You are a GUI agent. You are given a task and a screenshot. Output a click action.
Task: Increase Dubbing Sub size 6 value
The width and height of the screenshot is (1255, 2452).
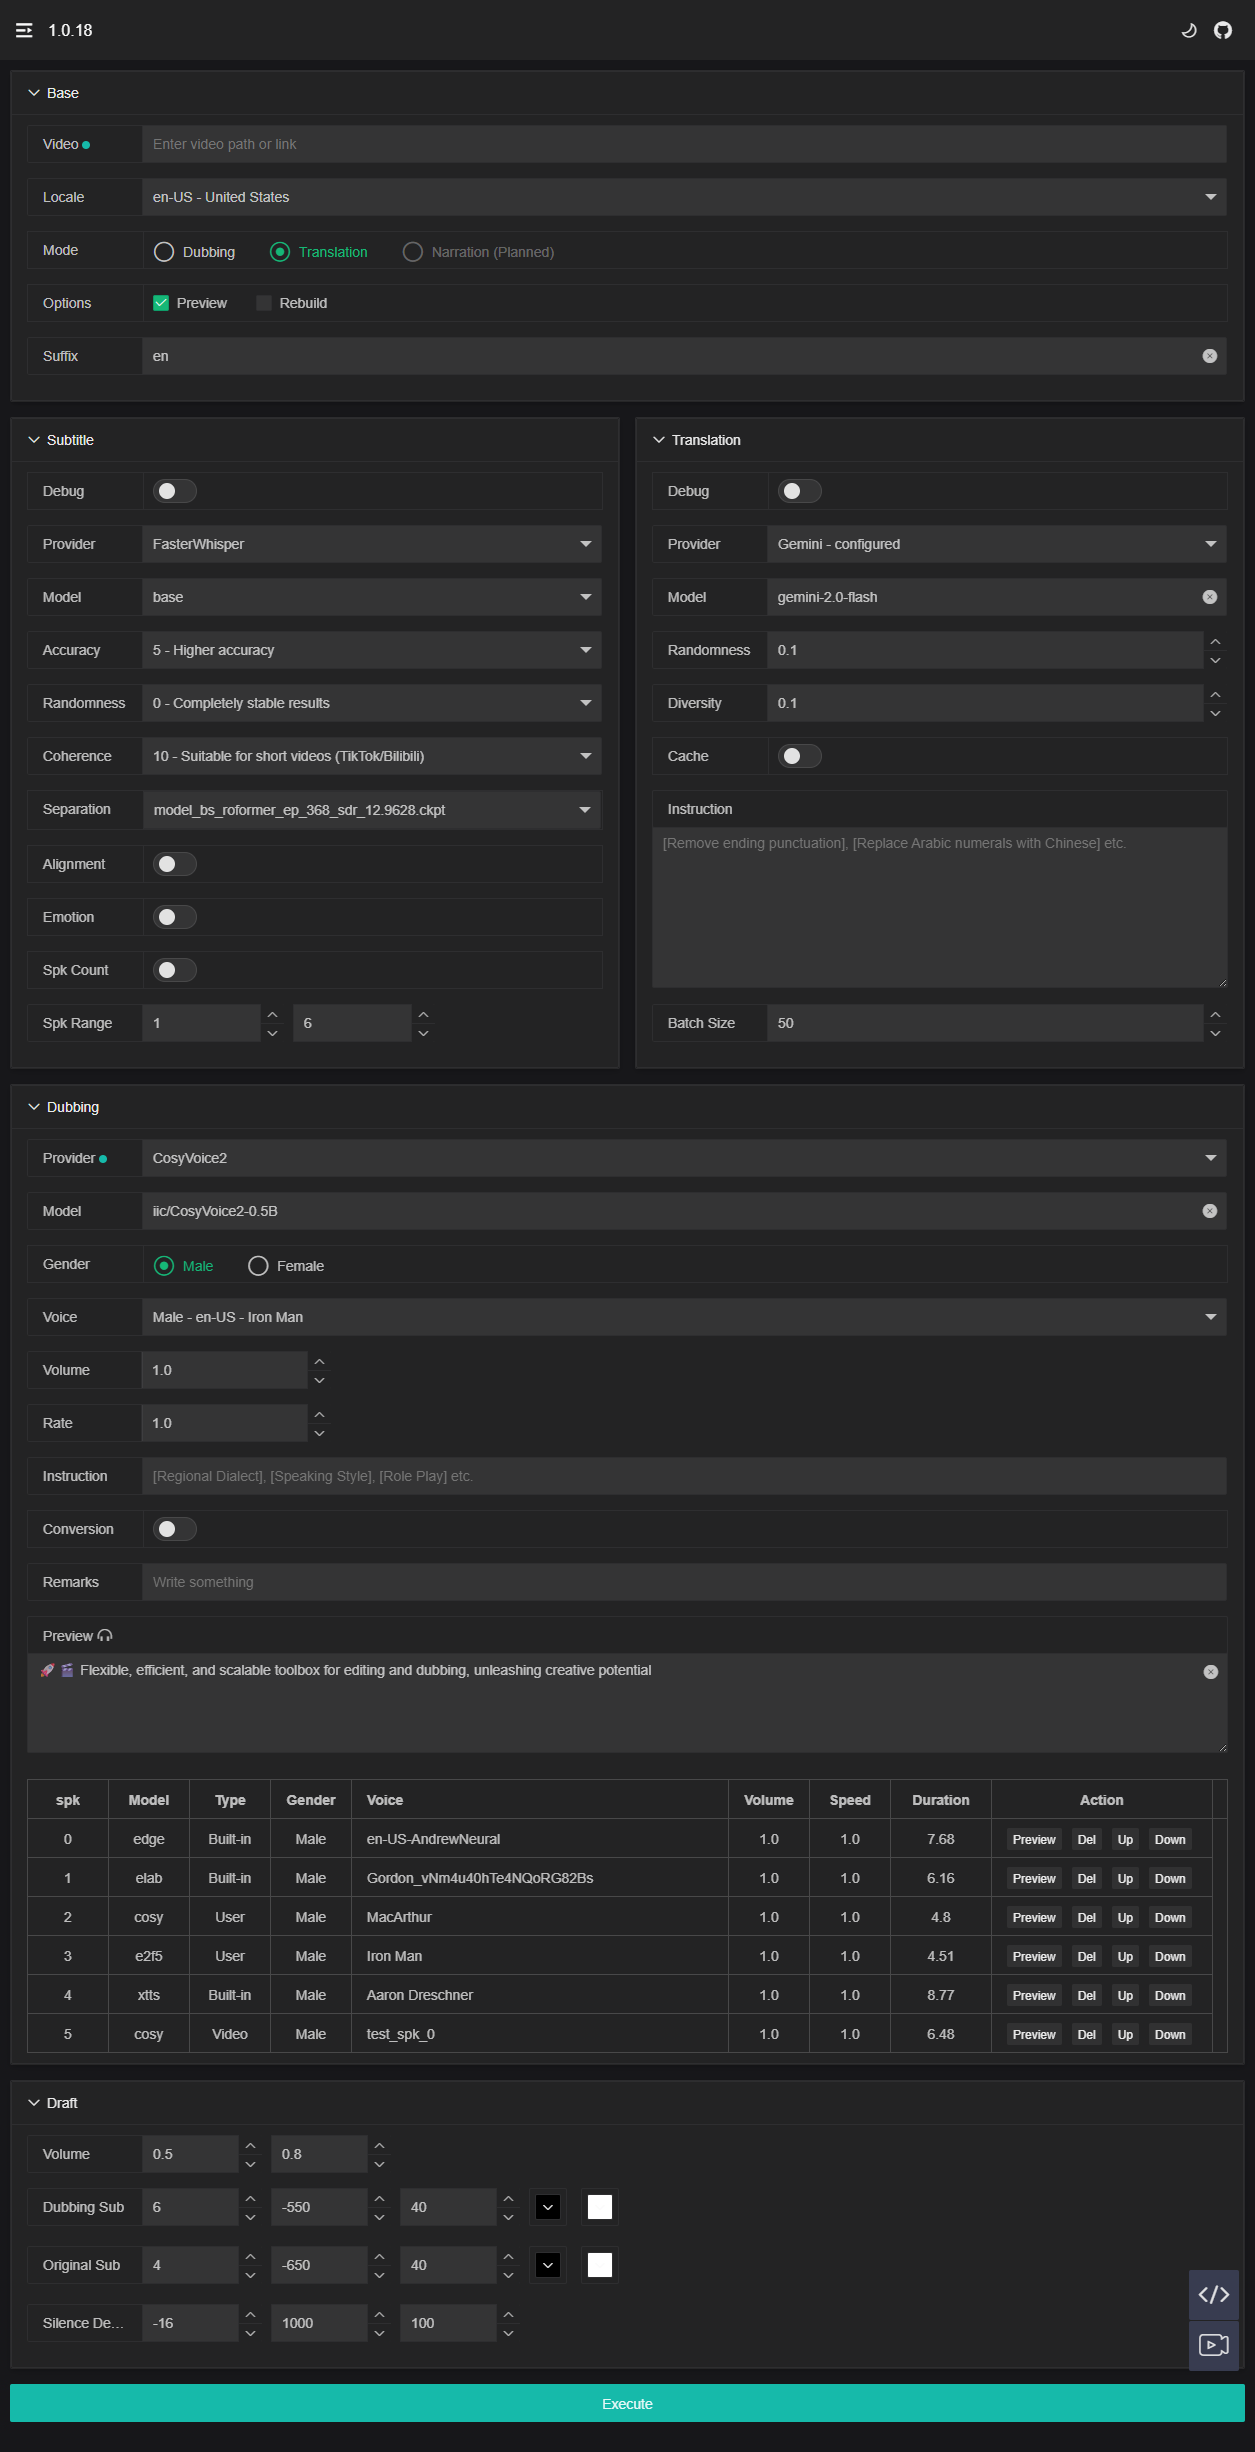250,2198
